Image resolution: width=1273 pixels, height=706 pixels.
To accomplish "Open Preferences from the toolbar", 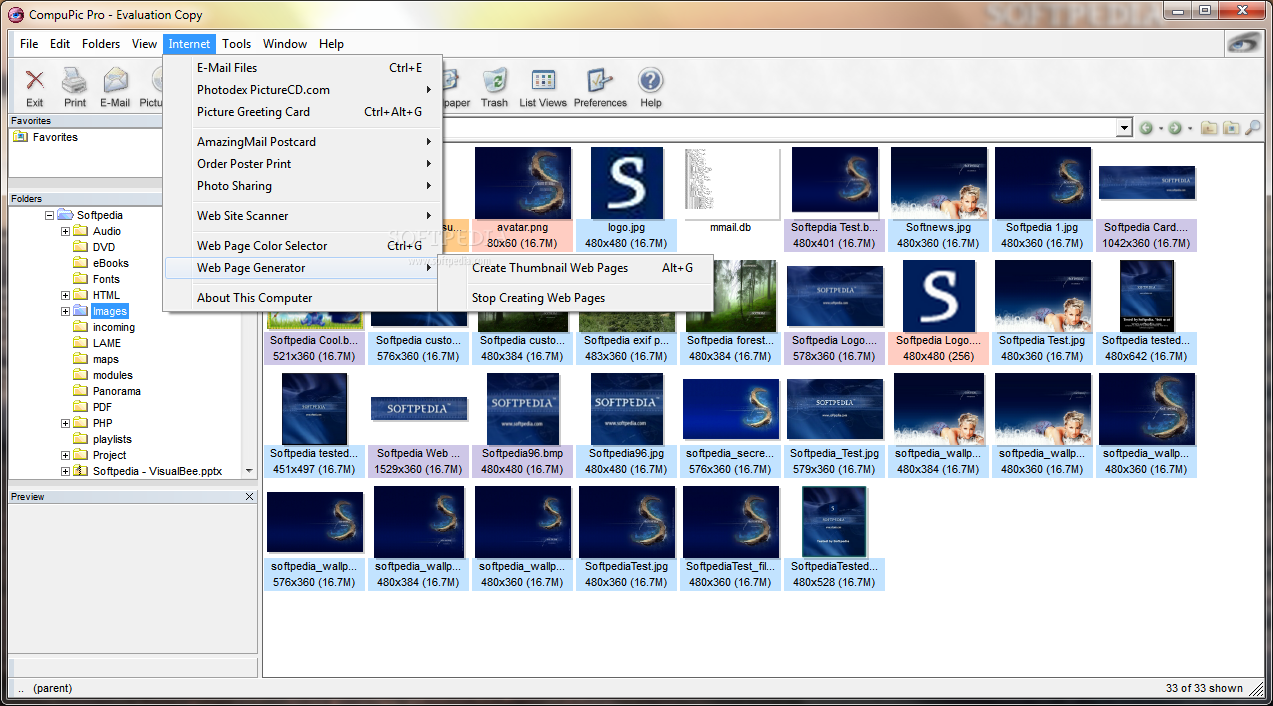I will [600, 81].
